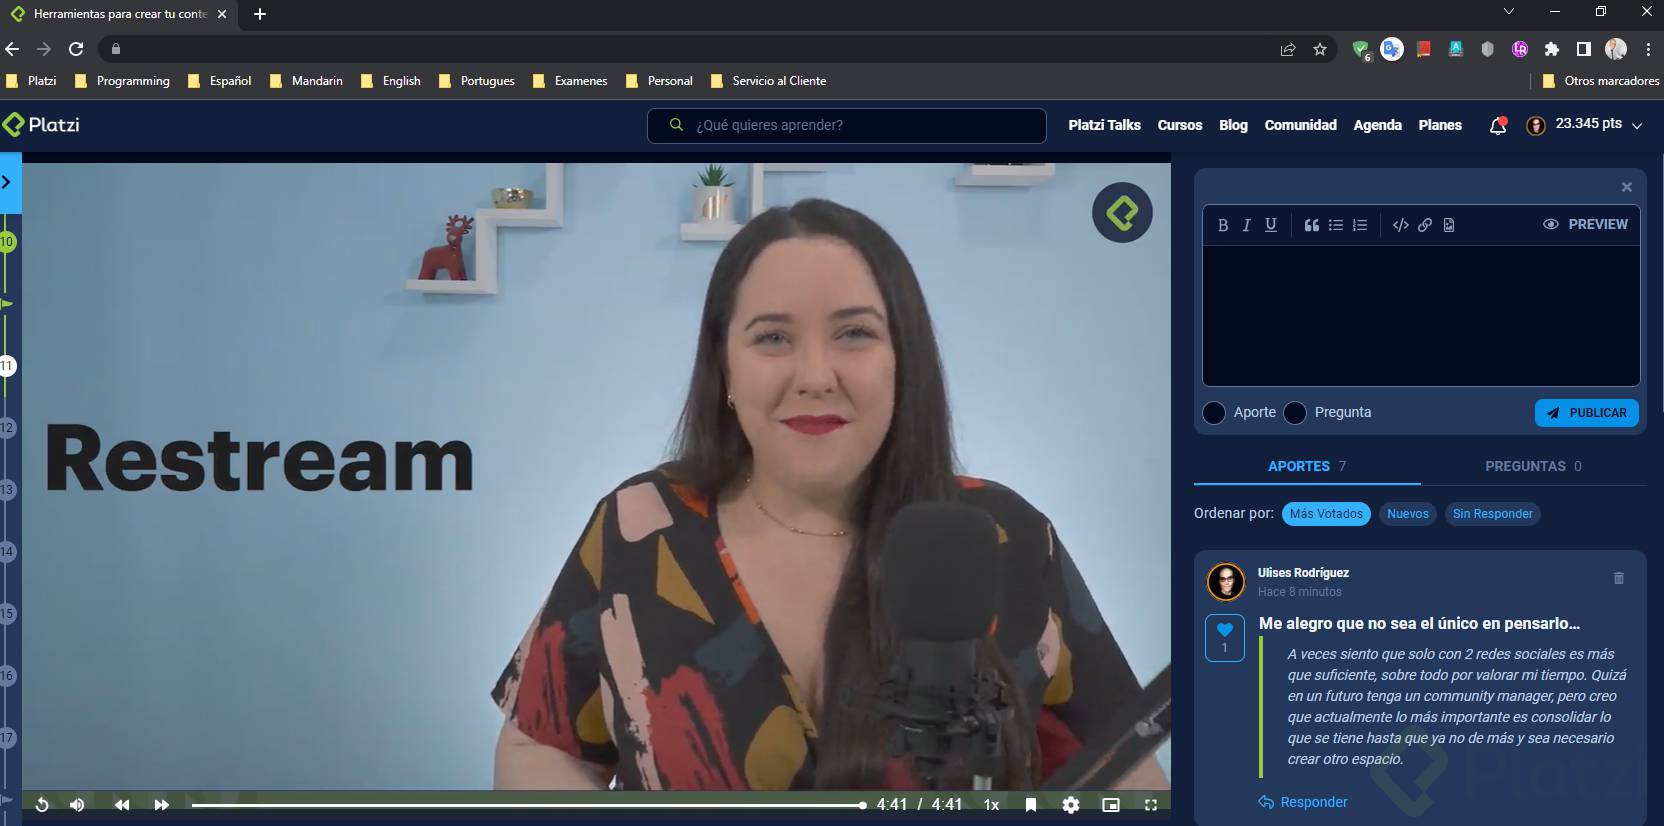This screenshot has width=1664, height=826.
Task: Switch to the PREGUNTAS tab
Action: [1533, 466]
